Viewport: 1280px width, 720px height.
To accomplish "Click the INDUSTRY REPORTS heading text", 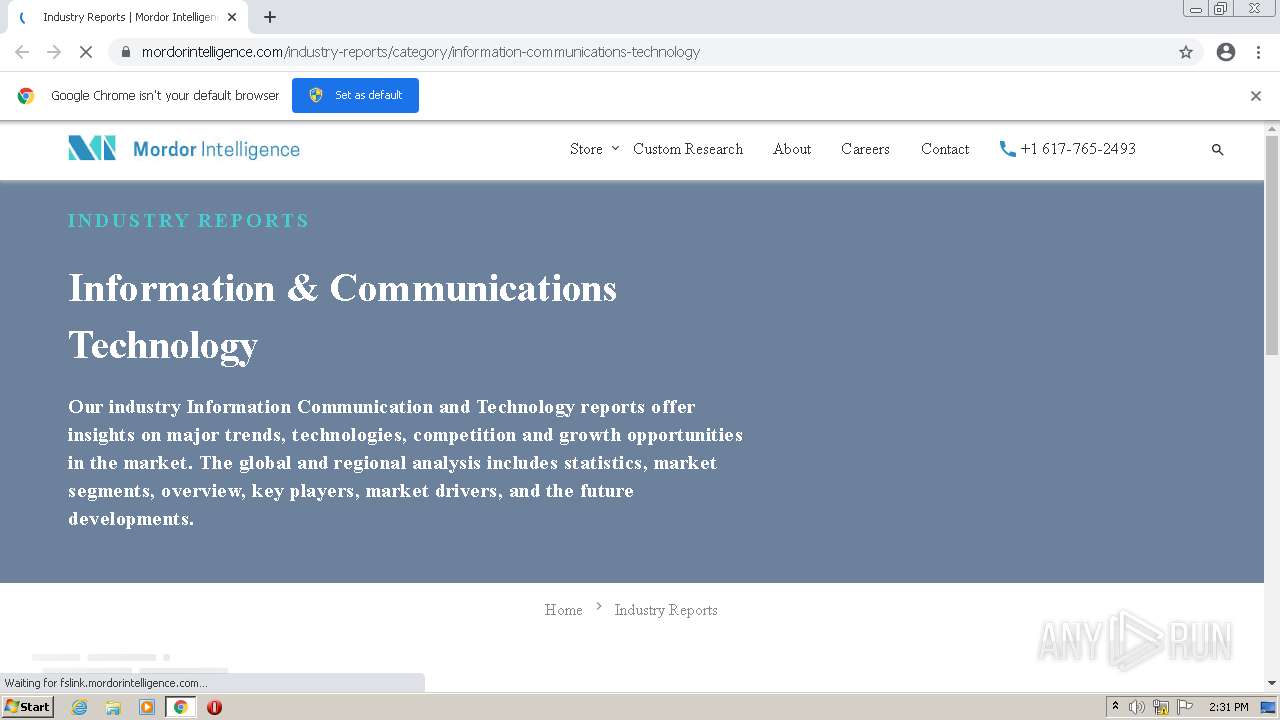I will pos(189,221).
